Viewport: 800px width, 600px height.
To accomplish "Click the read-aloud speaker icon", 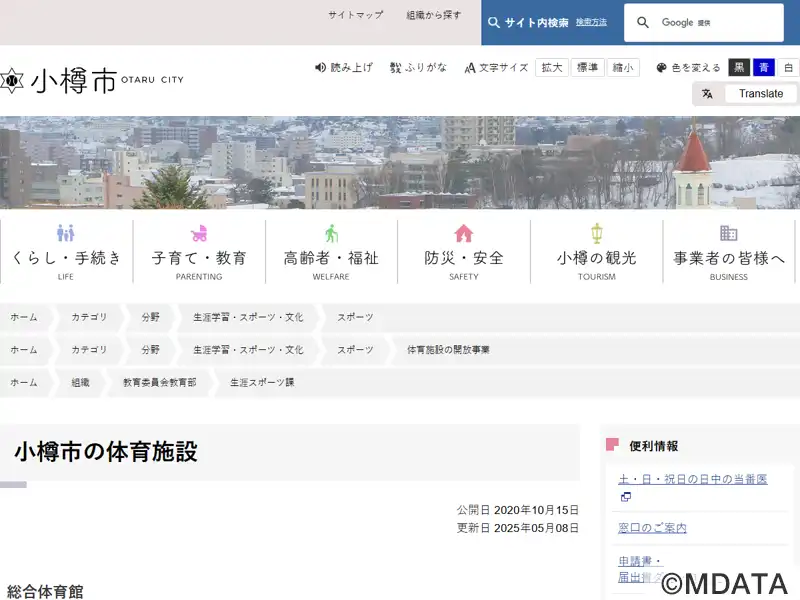I will tap(321, 67).
